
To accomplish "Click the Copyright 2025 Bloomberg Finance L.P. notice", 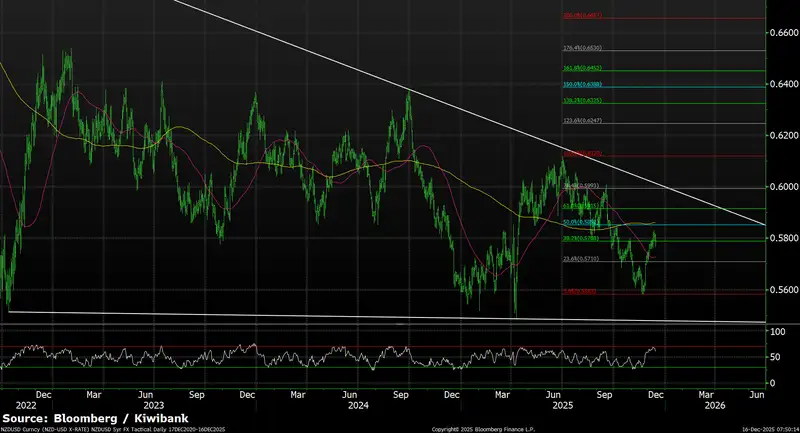I will coord(483,430).
